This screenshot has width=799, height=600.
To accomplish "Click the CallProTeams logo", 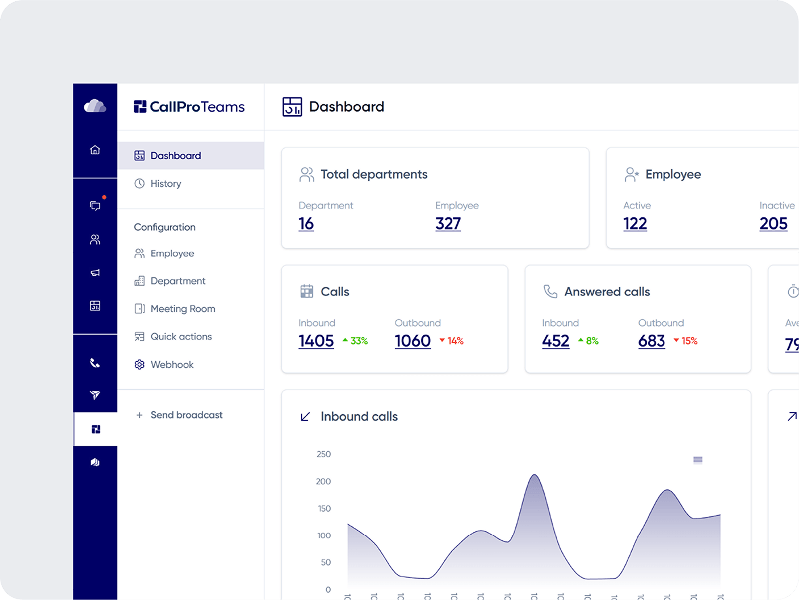I will point(189,107).
